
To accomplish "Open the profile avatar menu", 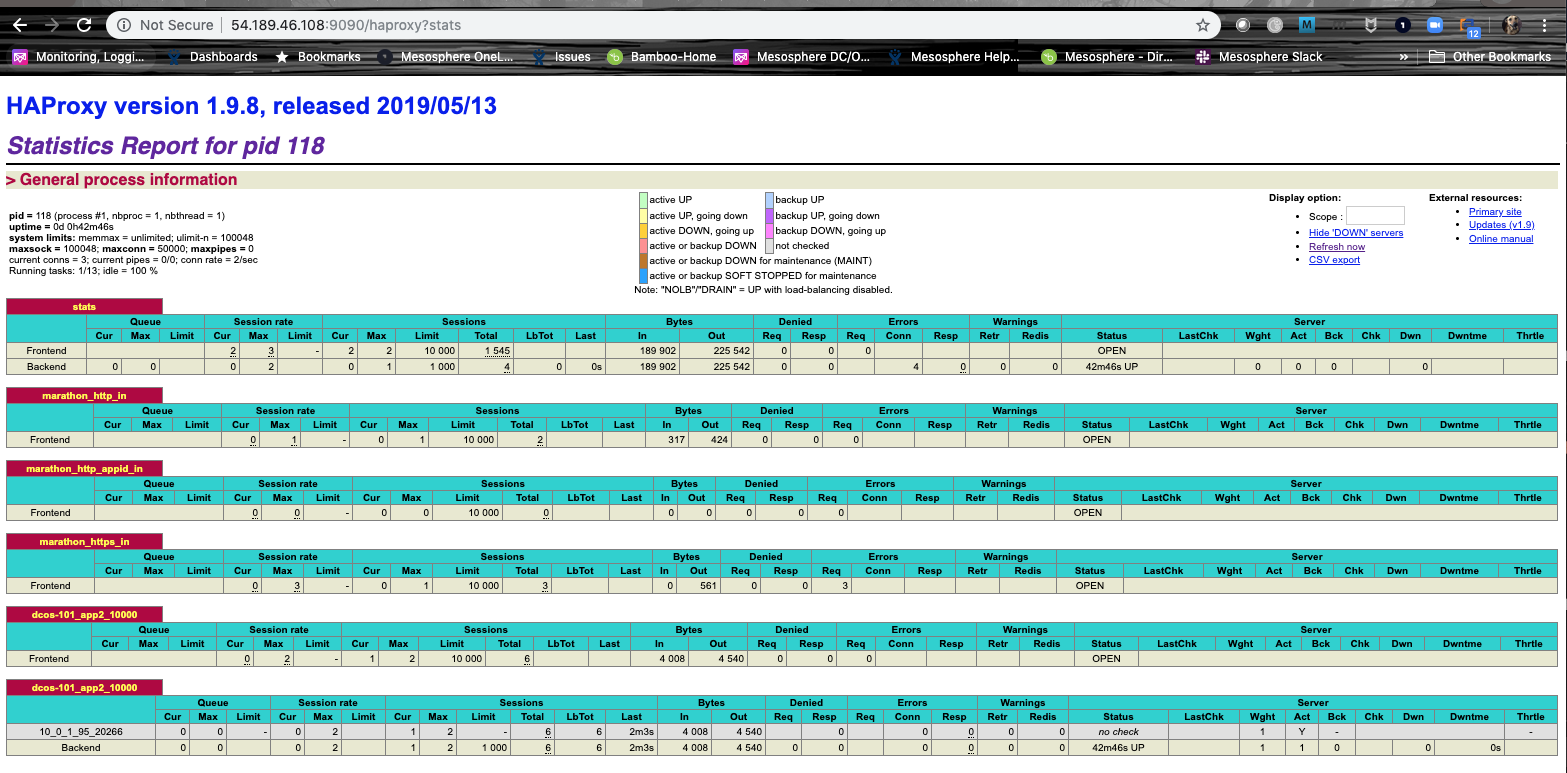I will click(1511, 25).
